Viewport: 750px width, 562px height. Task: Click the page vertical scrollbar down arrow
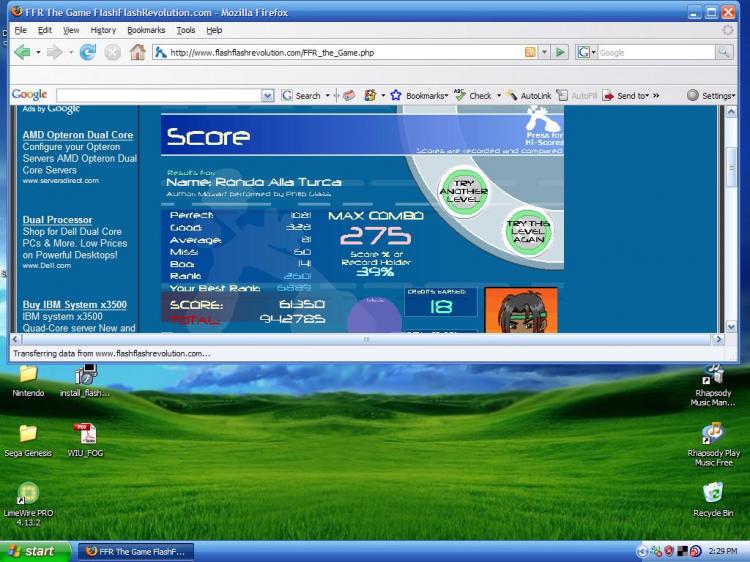731,327
